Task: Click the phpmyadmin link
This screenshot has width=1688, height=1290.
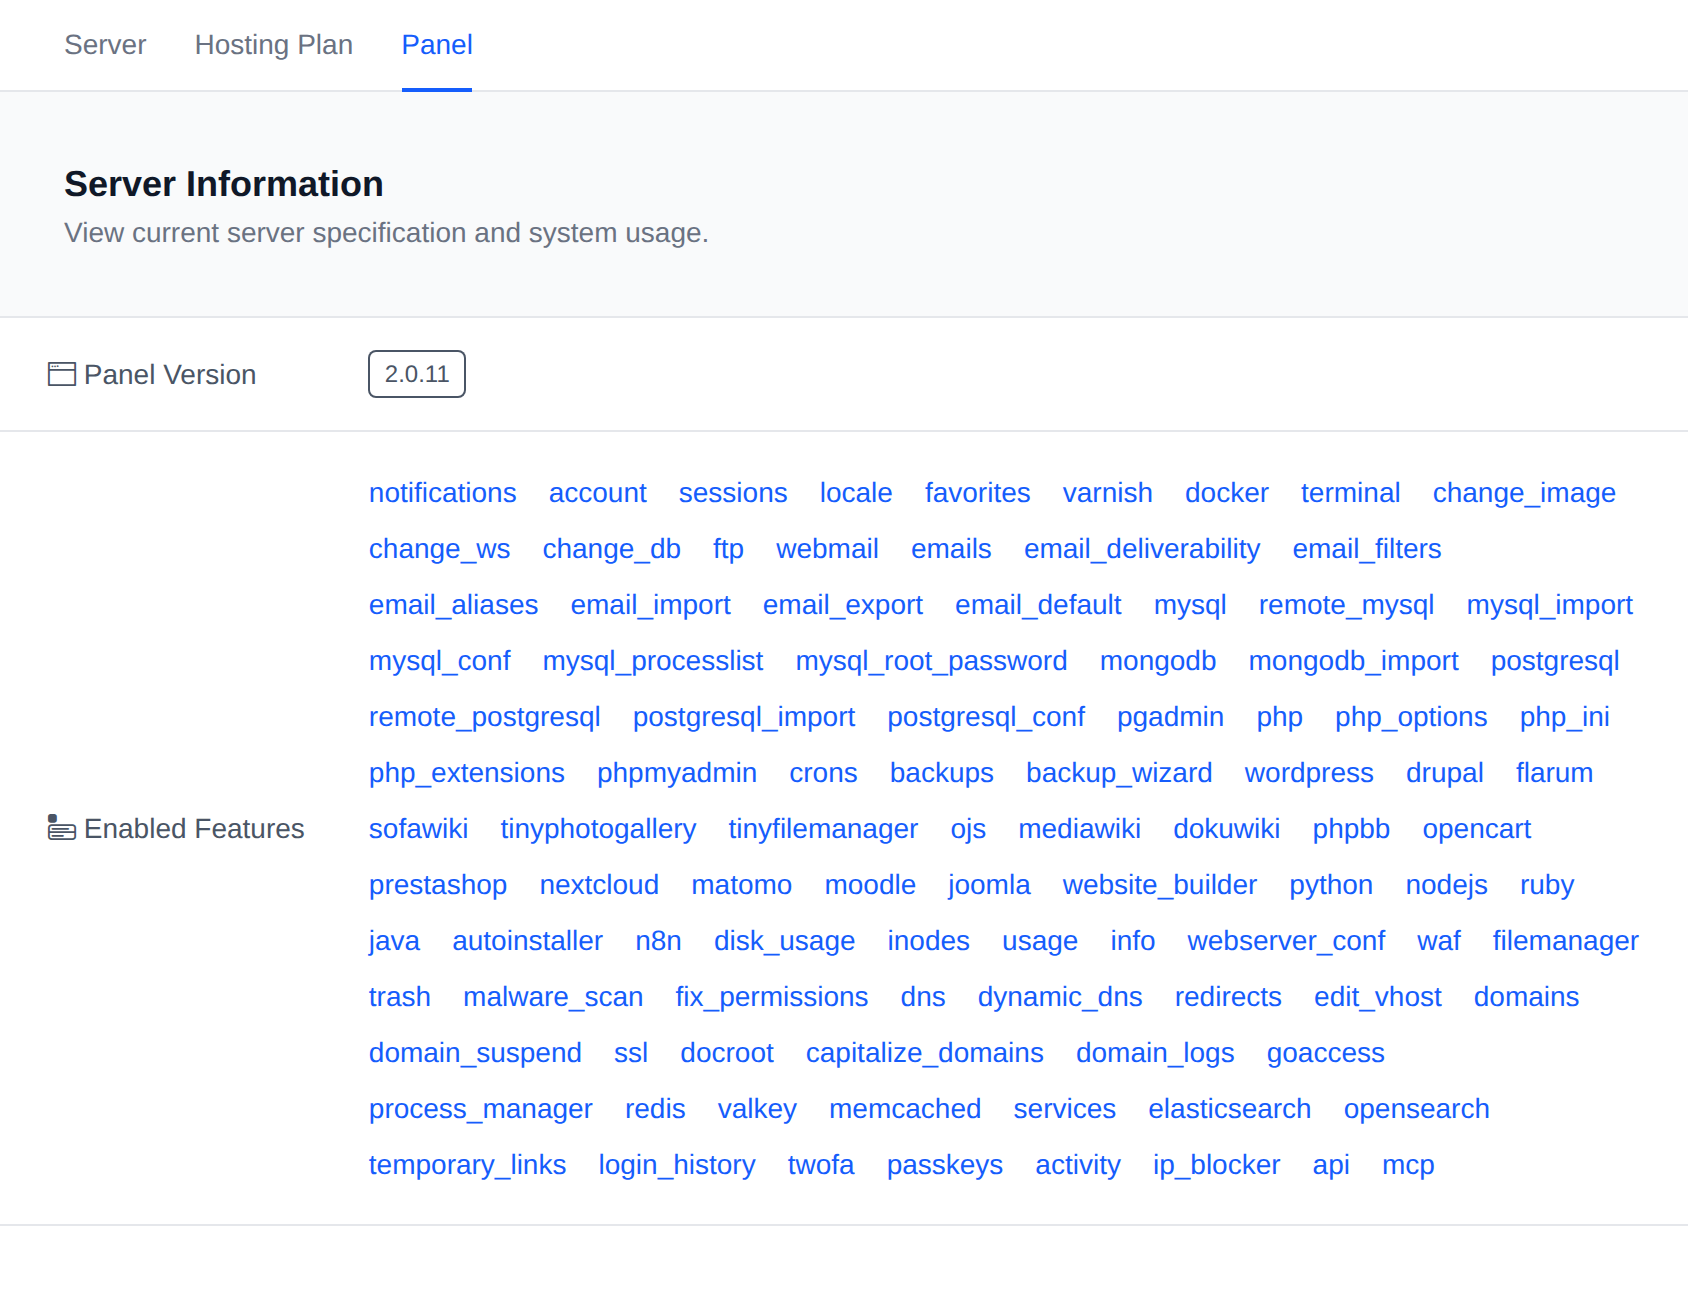Action: [677, 773]
